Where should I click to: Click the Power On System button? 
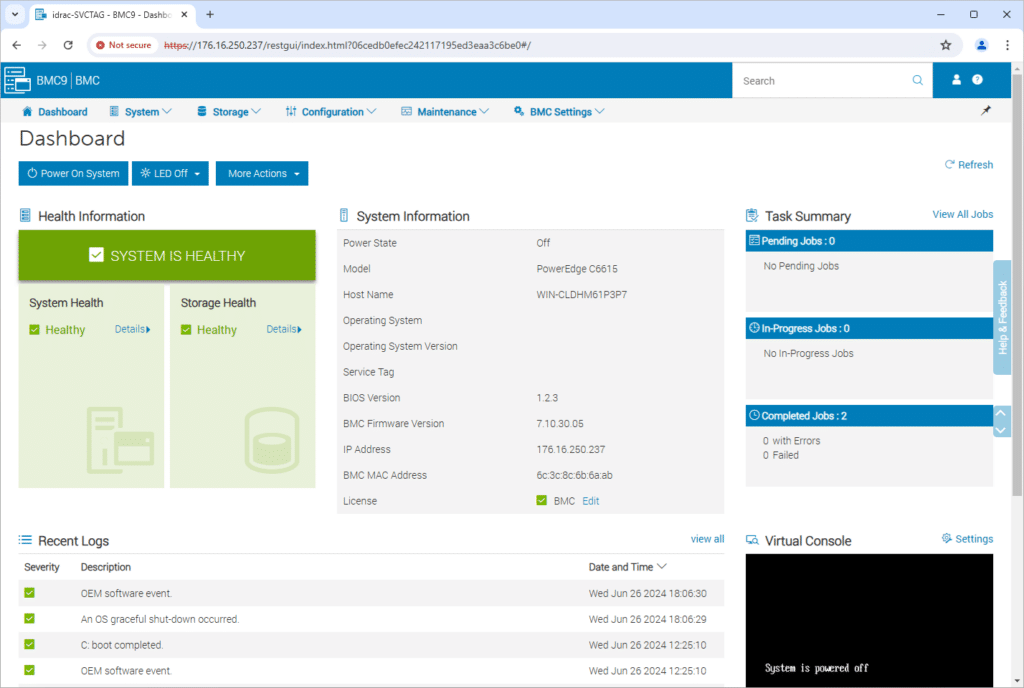pyautogui.click(x=73, y=174)
